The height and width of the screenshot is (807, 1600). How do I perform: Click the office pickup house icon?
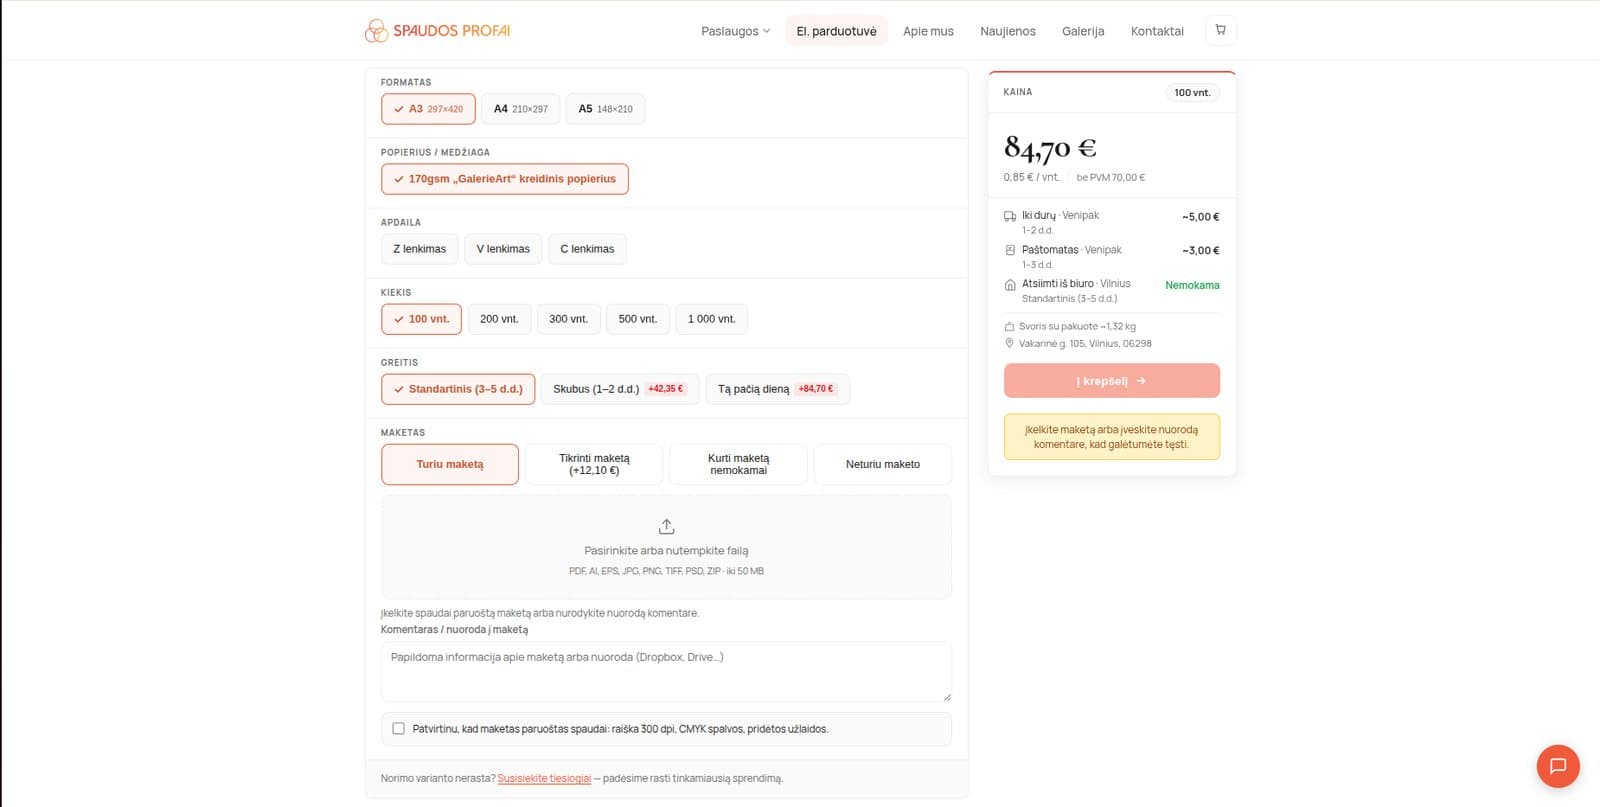(x=1010, y=284)
